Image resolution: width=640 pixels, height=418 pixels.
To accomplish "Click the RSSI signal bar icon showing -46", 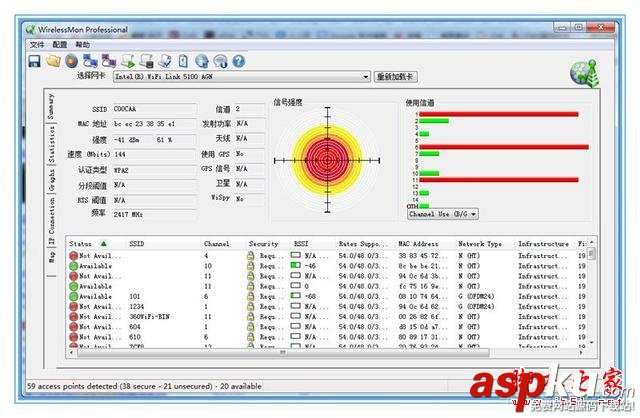I will [x=296, y=265].
